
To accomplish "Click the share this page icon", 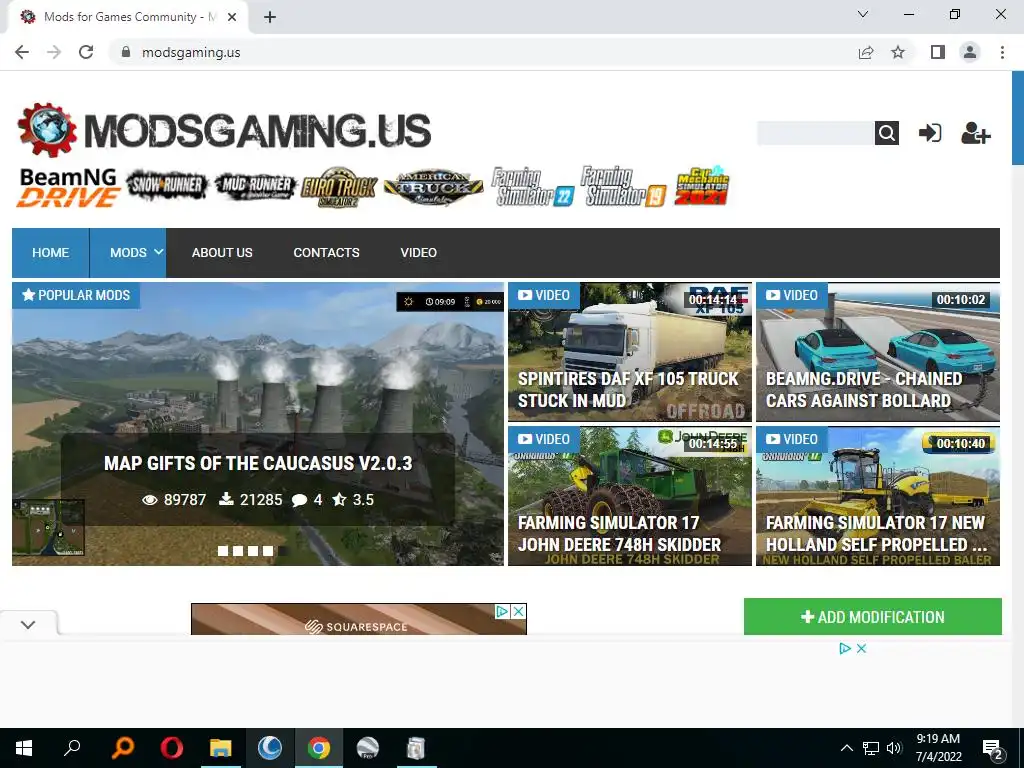I will [866, 52].
